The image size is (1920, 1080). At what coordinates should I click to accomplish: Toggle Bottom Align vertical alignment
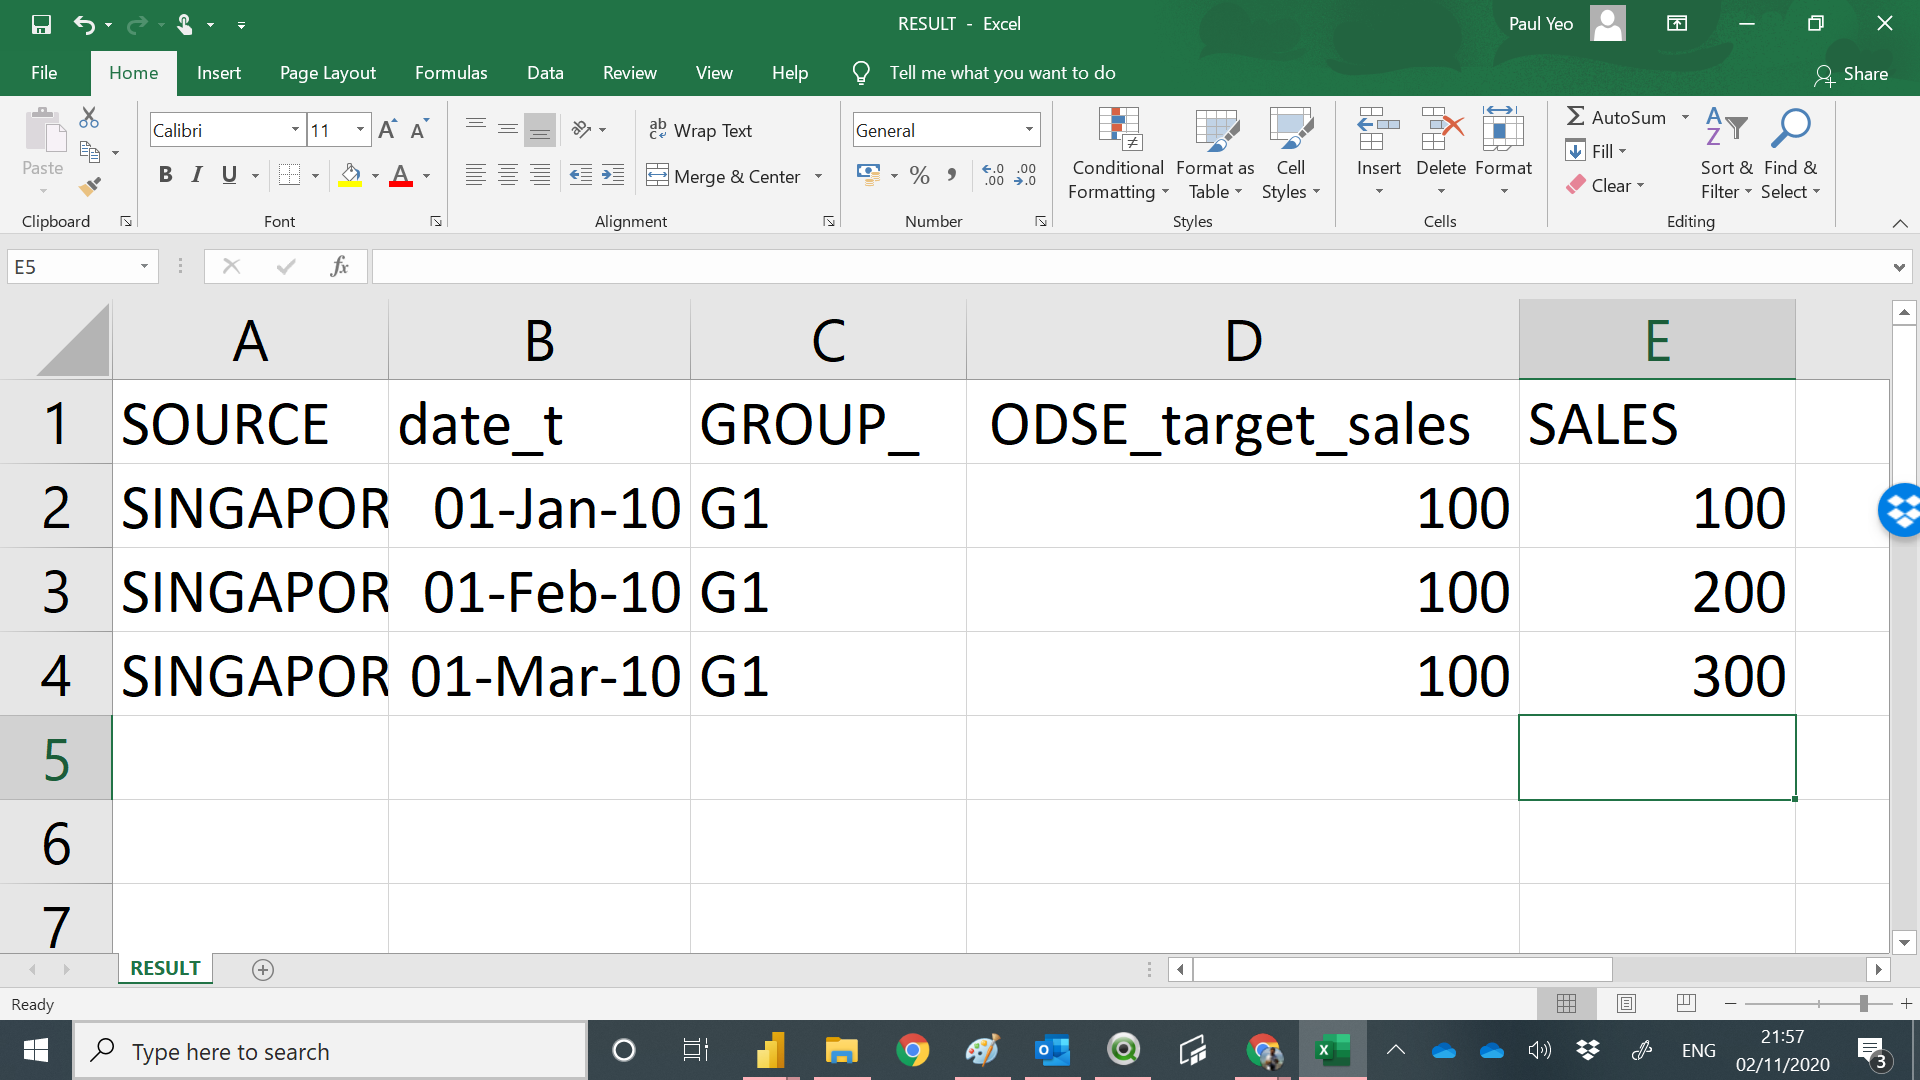(x=540, y=130)
